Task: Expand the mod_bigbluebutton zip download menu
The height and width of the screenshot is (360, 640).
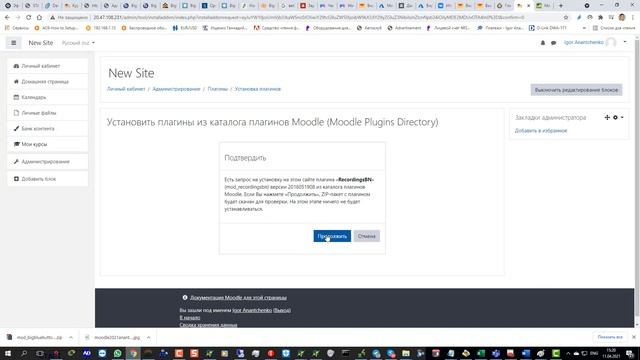Action: 71,338
